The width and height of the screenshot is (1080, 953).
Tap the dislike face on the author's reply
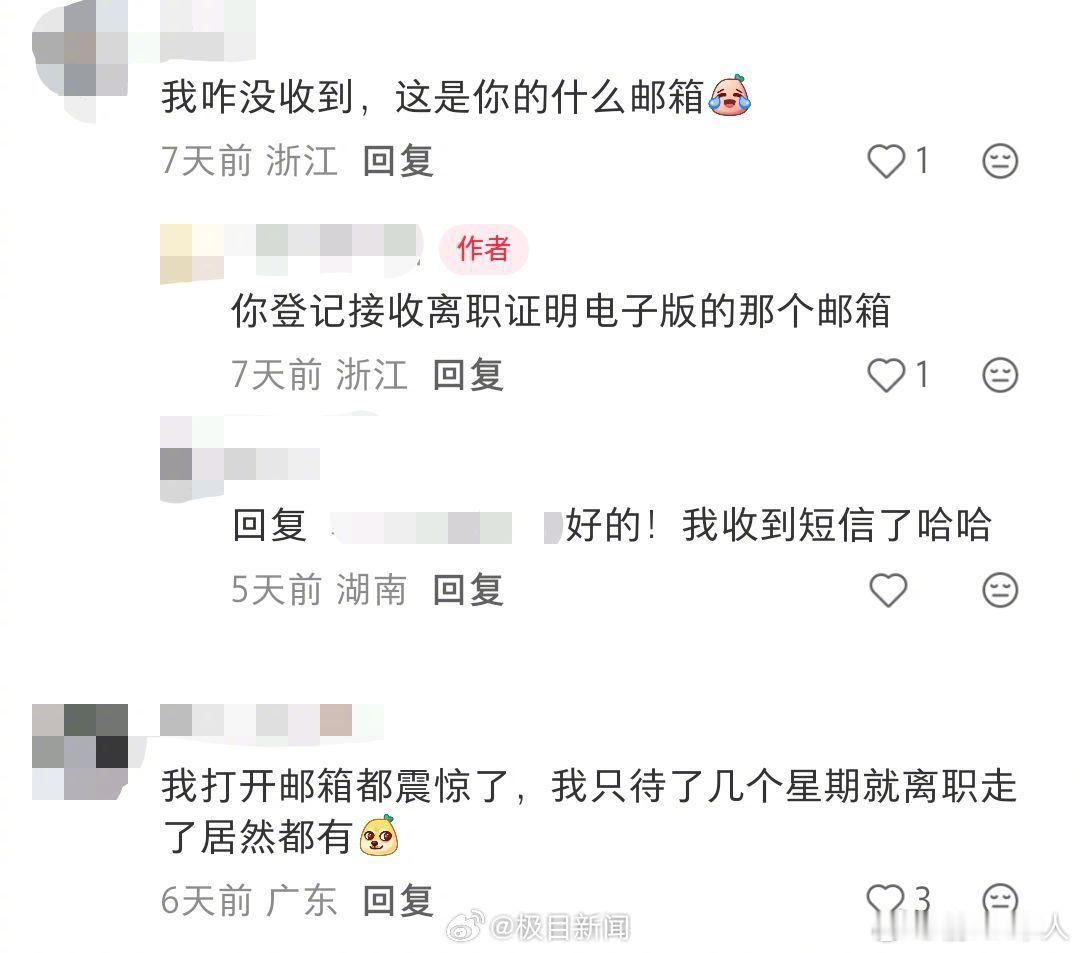click(x=999, y=375)
